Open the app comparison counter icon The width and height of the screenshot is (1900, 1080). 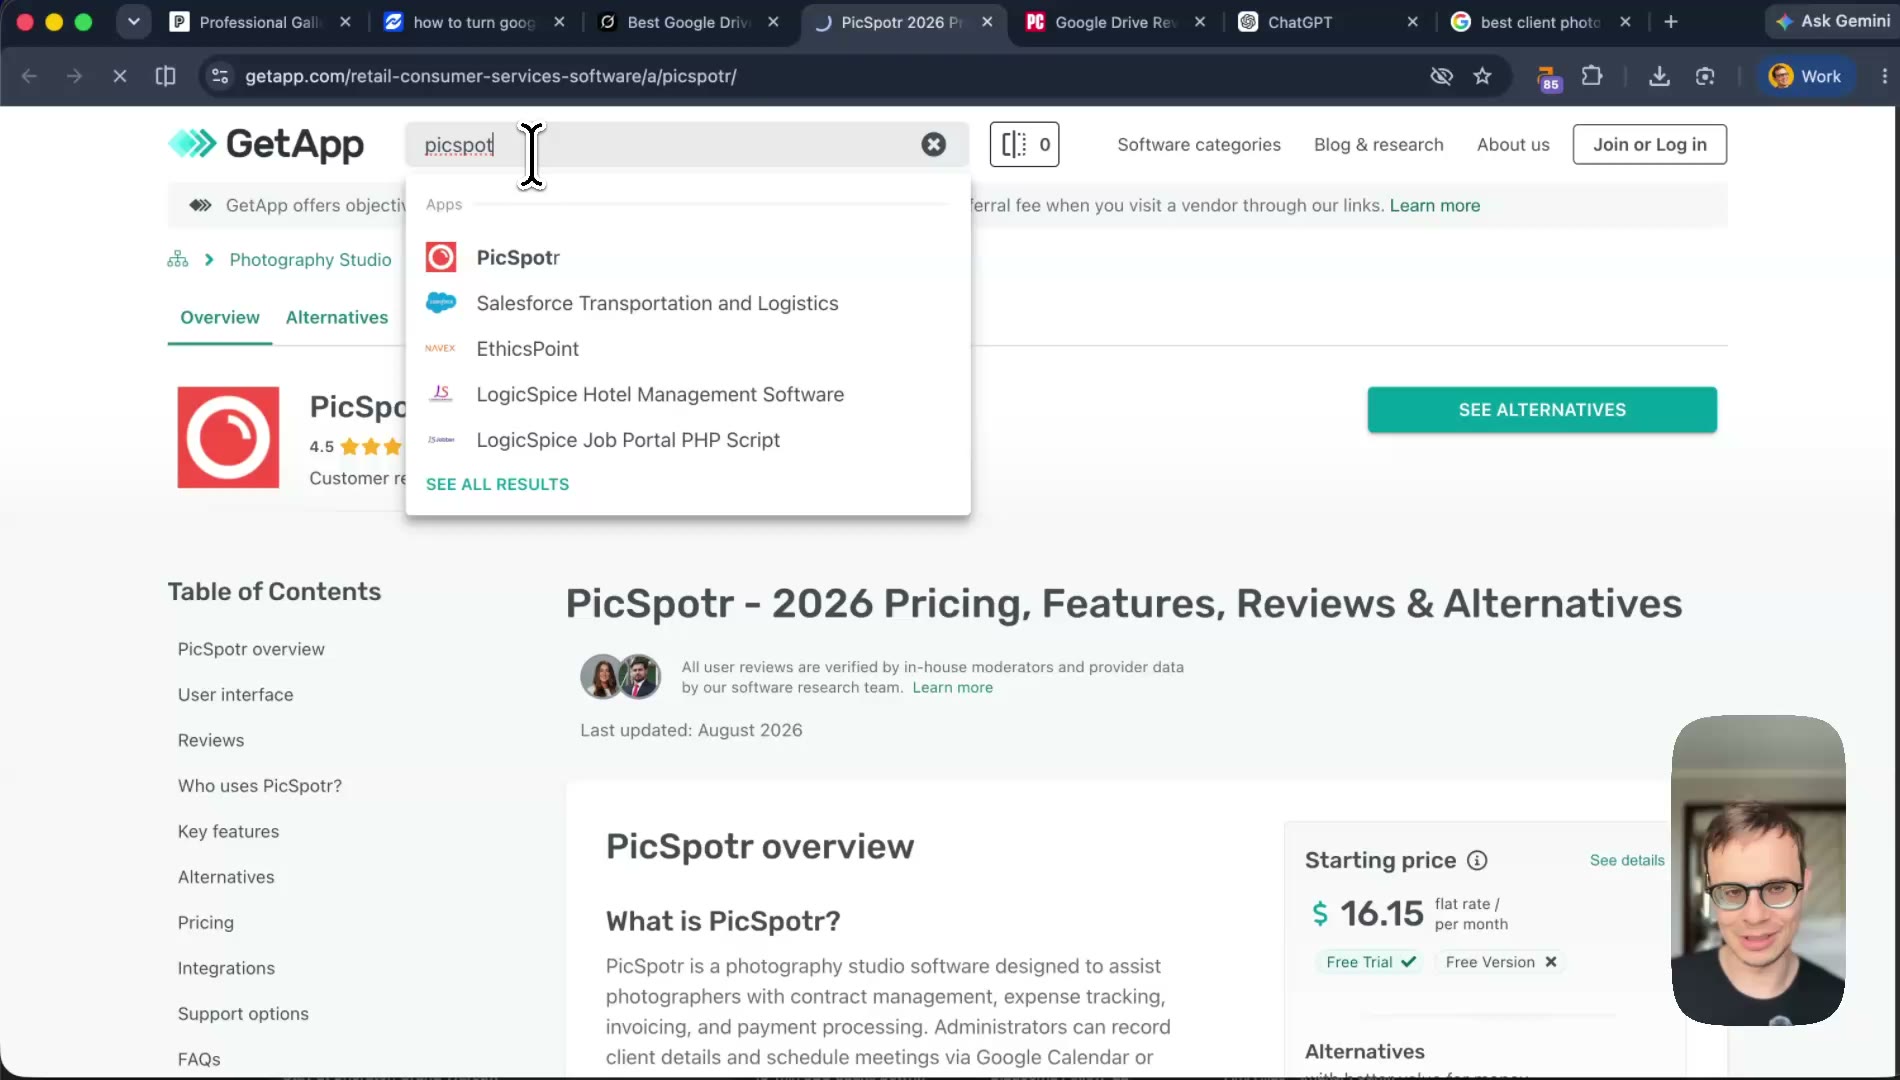click(x=1024, y=145)
